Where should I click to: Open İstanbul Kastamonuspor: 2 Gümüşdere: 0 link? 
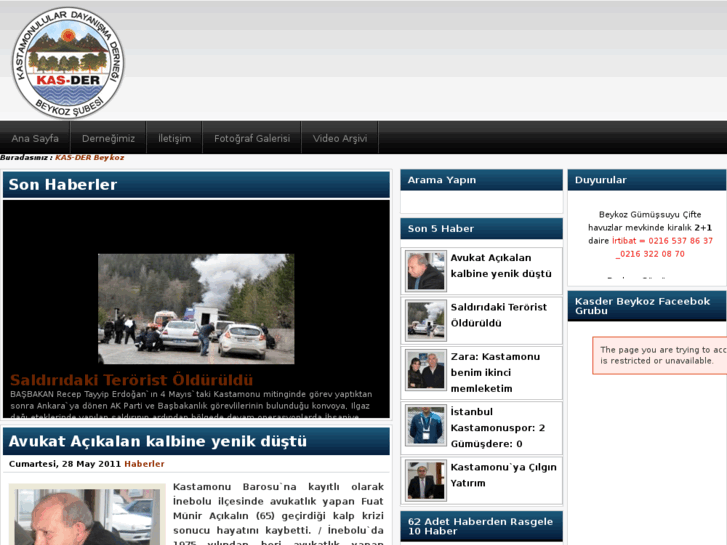[x=497, y=428]
